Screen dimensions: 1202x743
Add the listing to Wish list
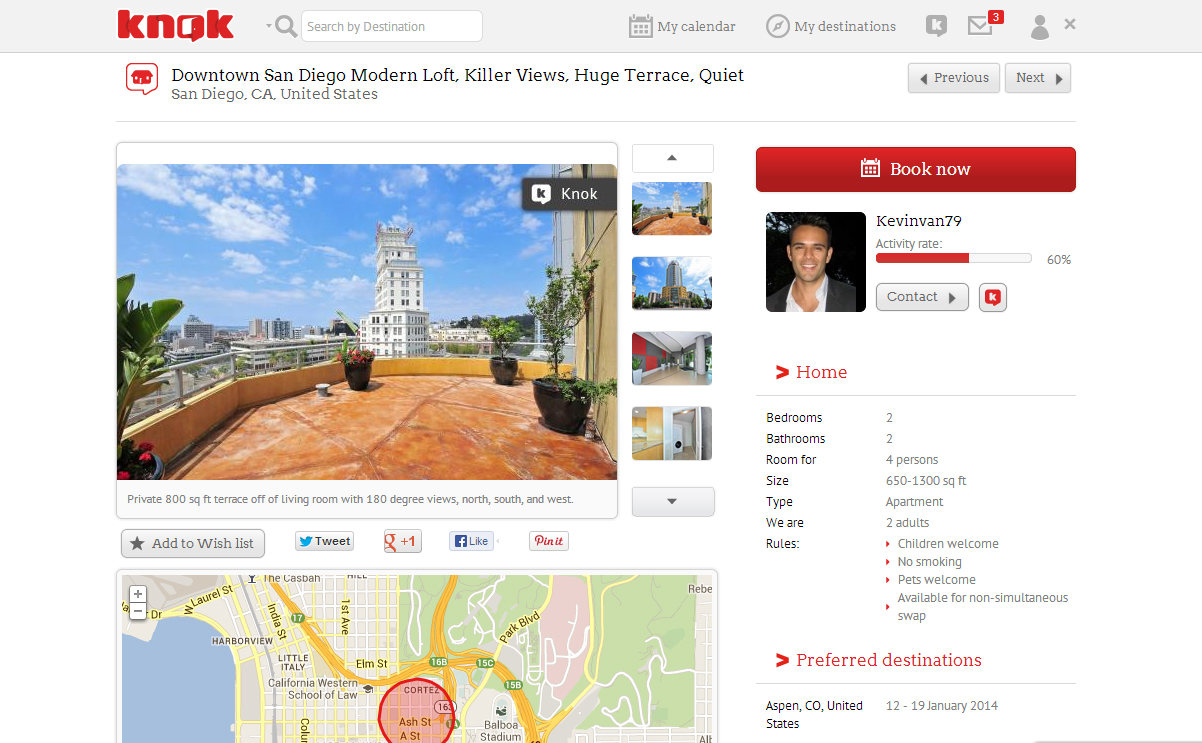point(193,543)
